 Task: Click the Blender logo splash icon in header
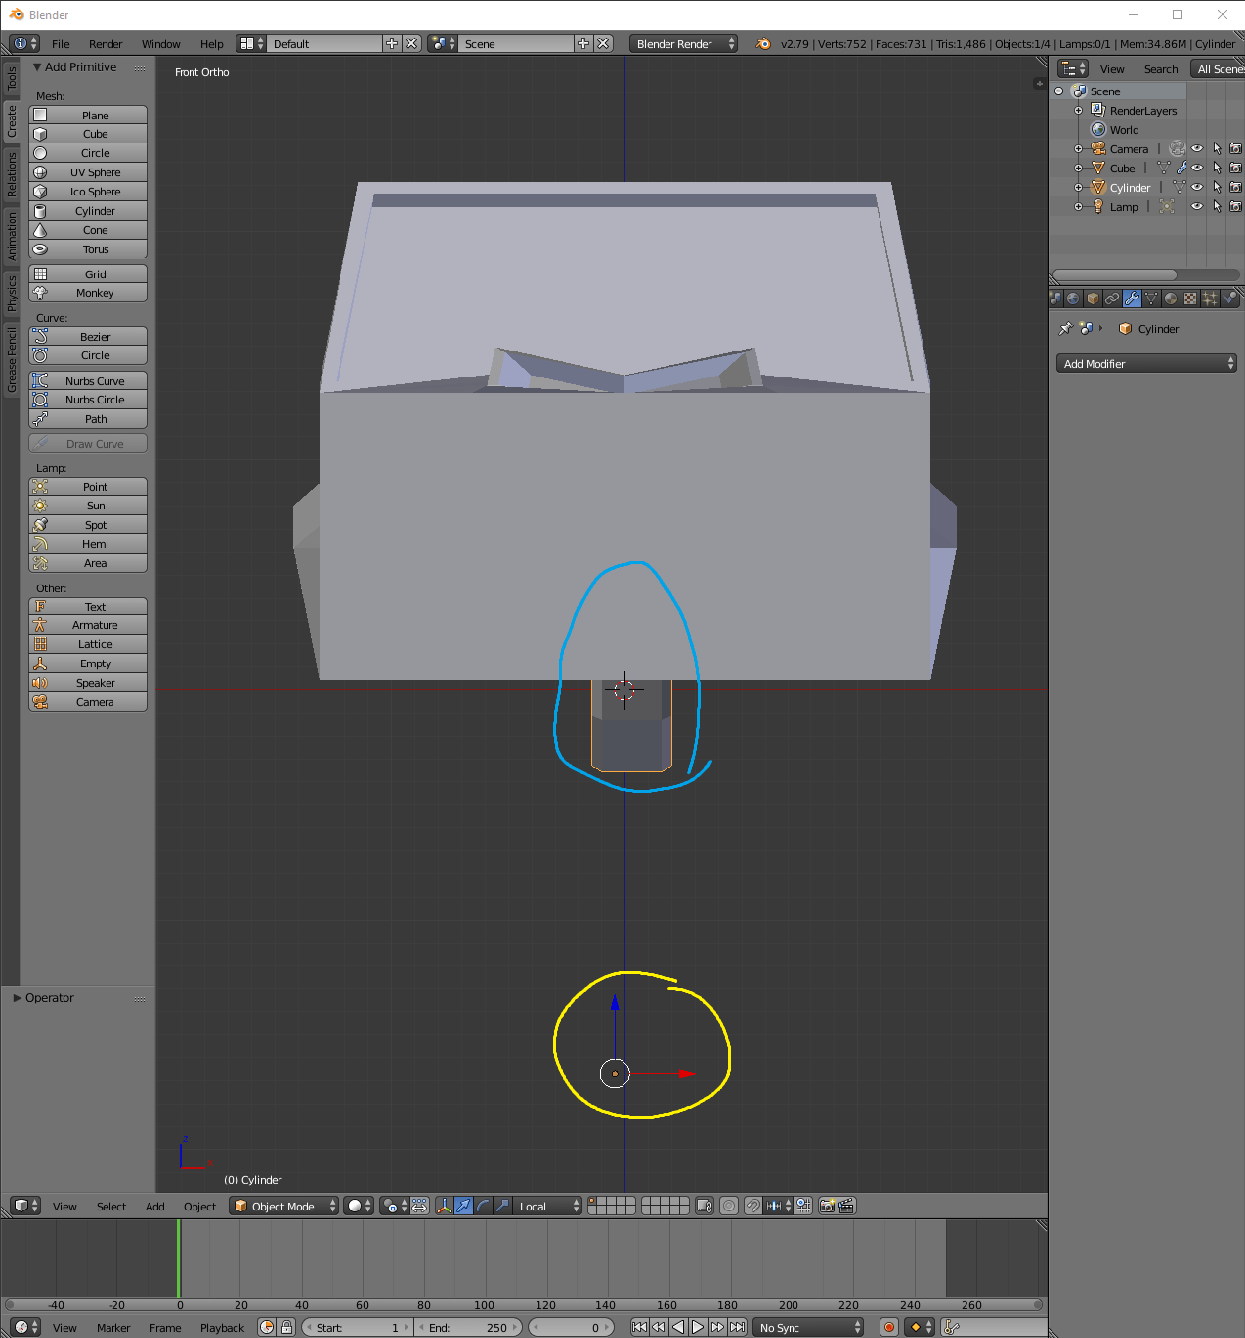763,43
